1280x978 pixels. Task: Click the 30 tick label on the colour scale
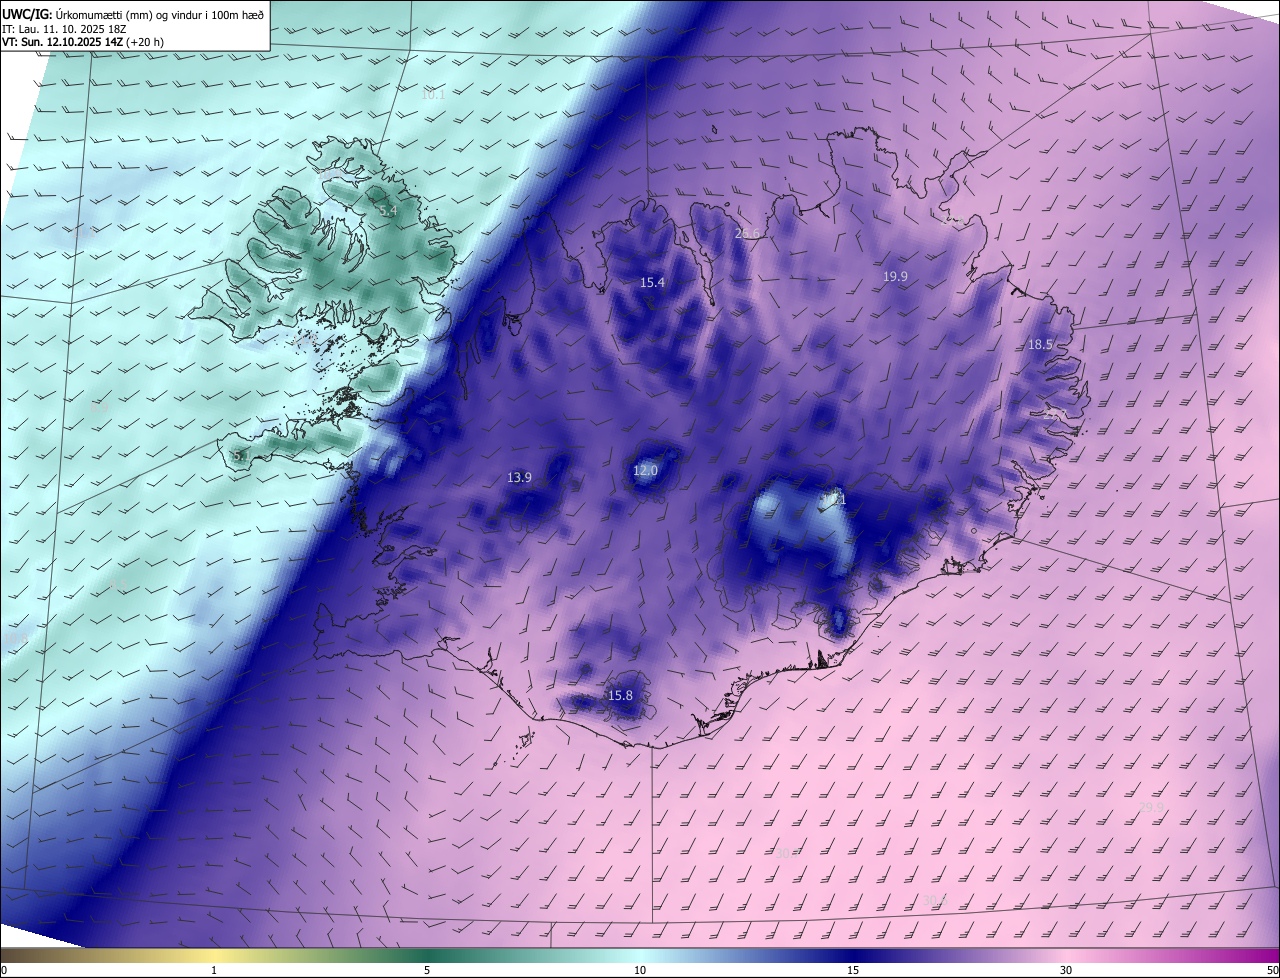point(1066,970)
